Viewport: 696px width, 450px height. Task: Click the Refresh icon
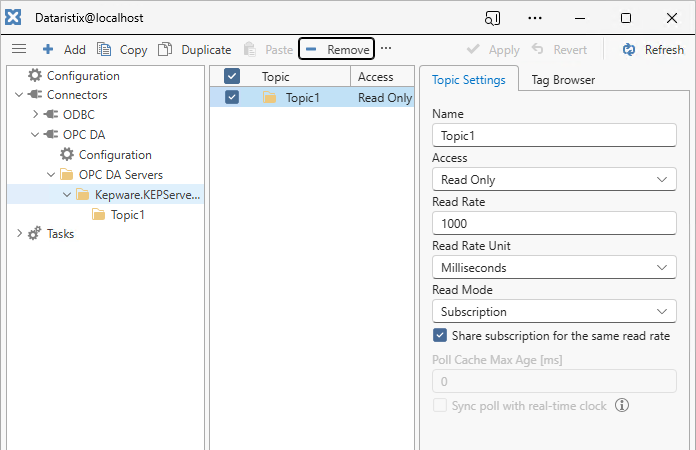629,49
